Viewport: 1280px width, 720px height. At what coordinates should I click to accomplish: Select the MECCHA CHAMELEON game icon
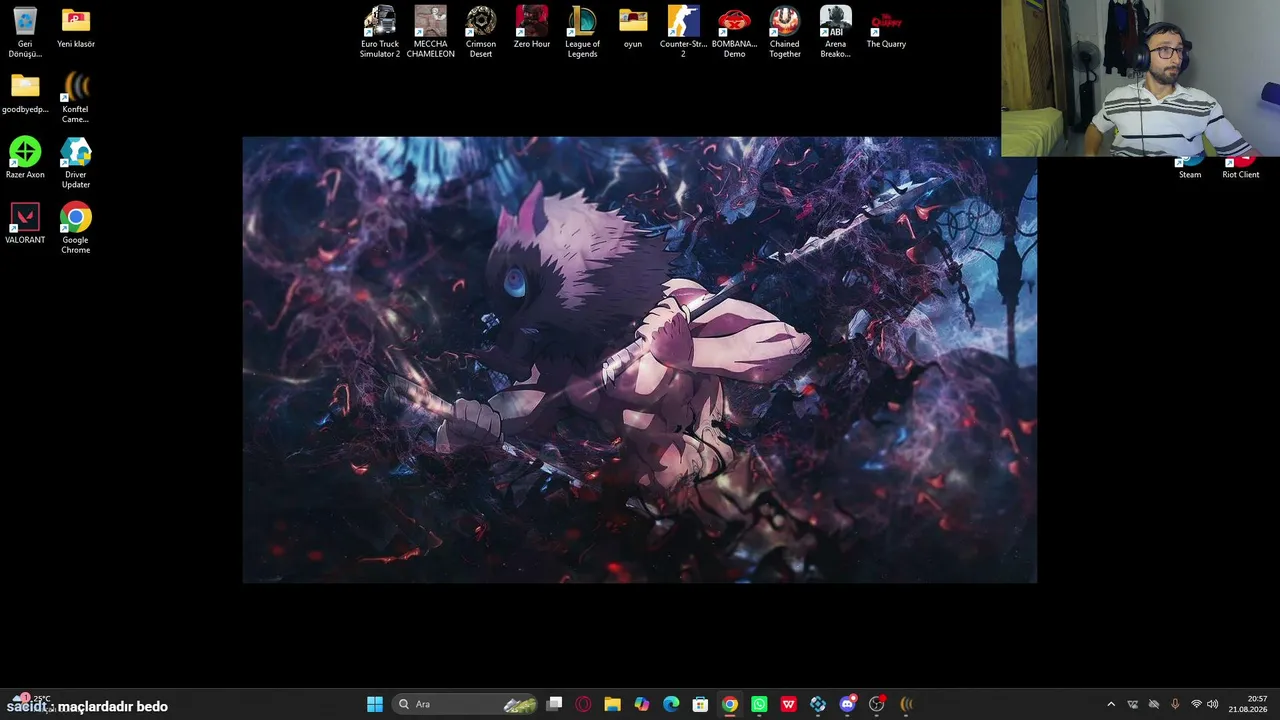(x=431, y=32)
